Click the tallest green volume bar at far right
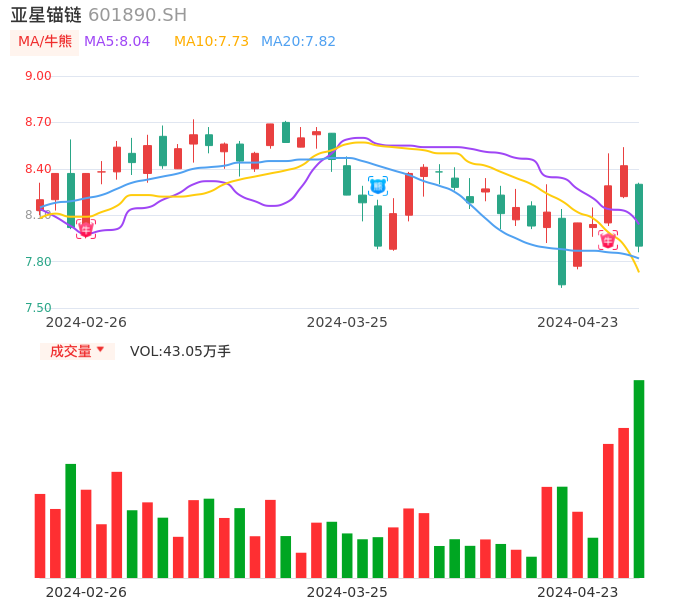The image size is (686, 606). tap(638, 478)
